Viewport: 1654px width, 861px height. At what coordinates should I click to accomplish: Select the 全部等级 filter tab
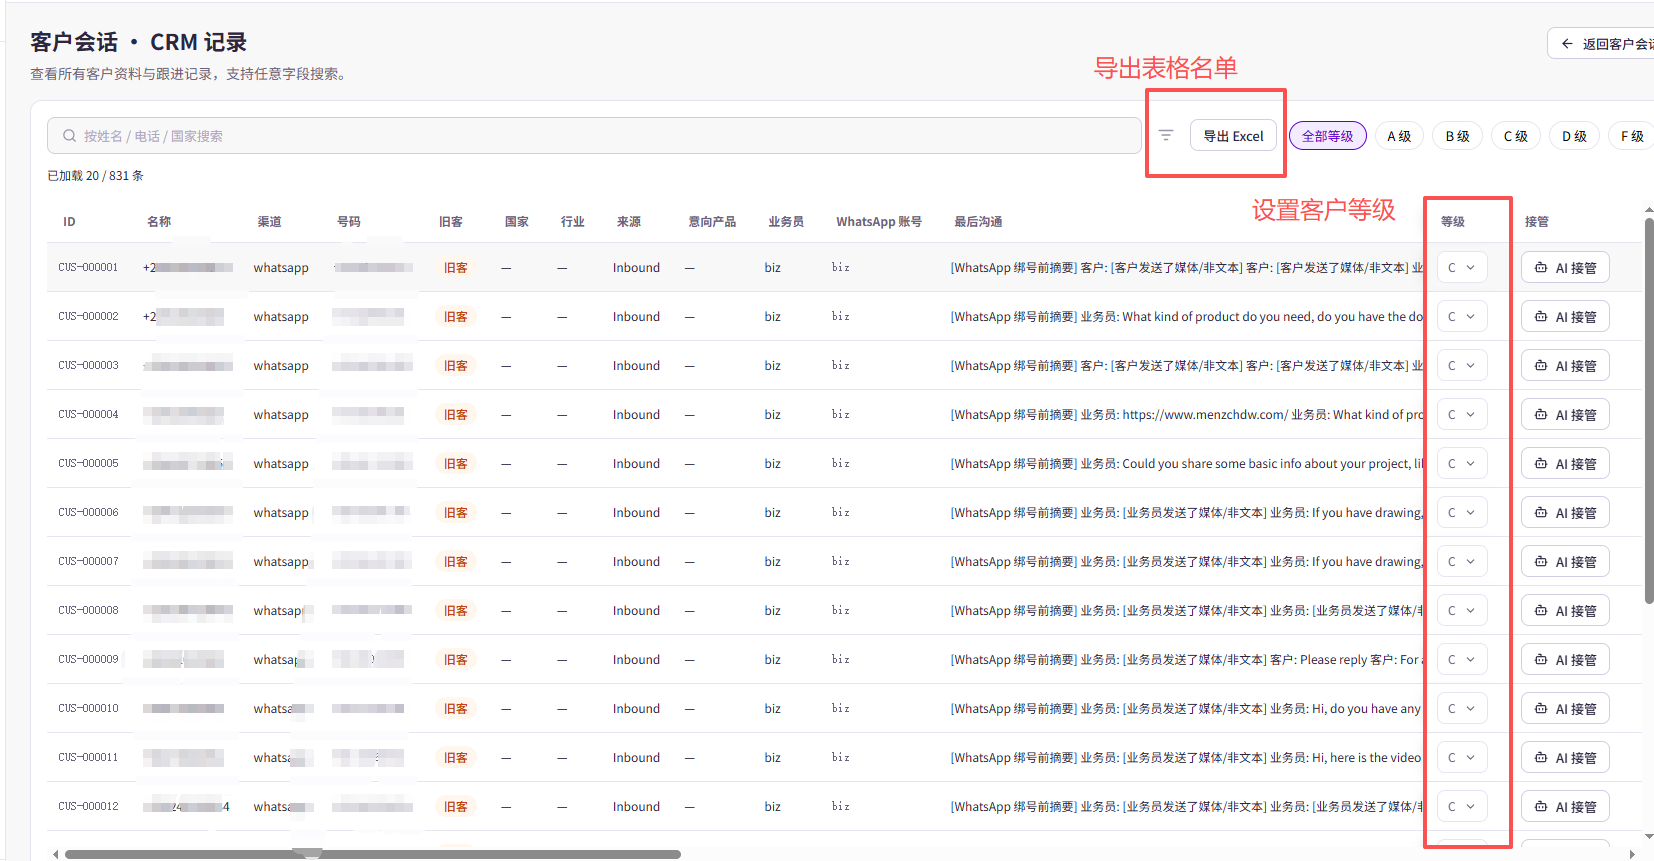[1327, 136]
